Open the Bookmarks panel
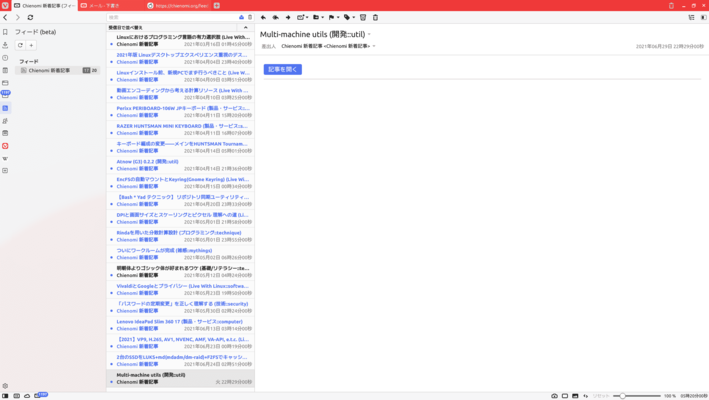The height and width of the screenshot is (400, 709). tap(5, 32)
